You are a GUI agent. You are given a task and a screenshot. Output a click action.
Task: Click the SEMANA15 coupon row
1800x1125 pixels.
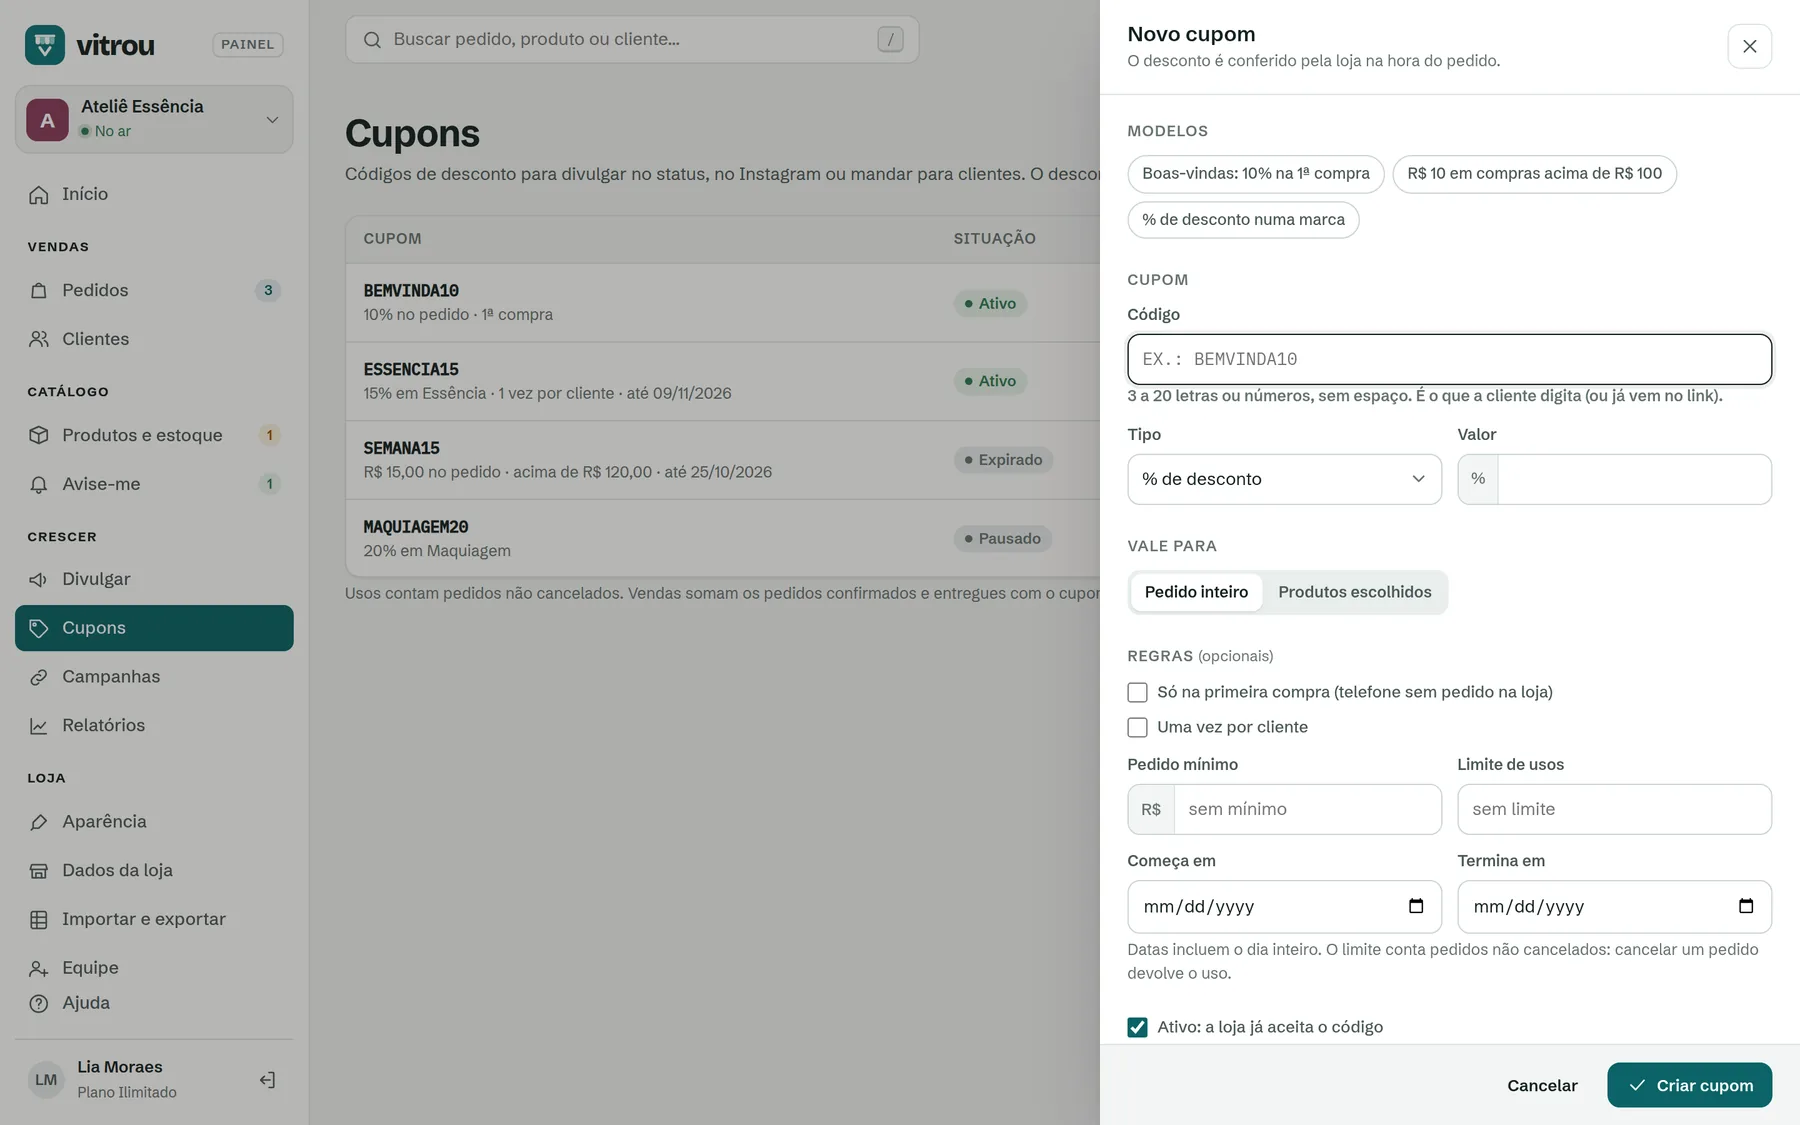point(723,460)
